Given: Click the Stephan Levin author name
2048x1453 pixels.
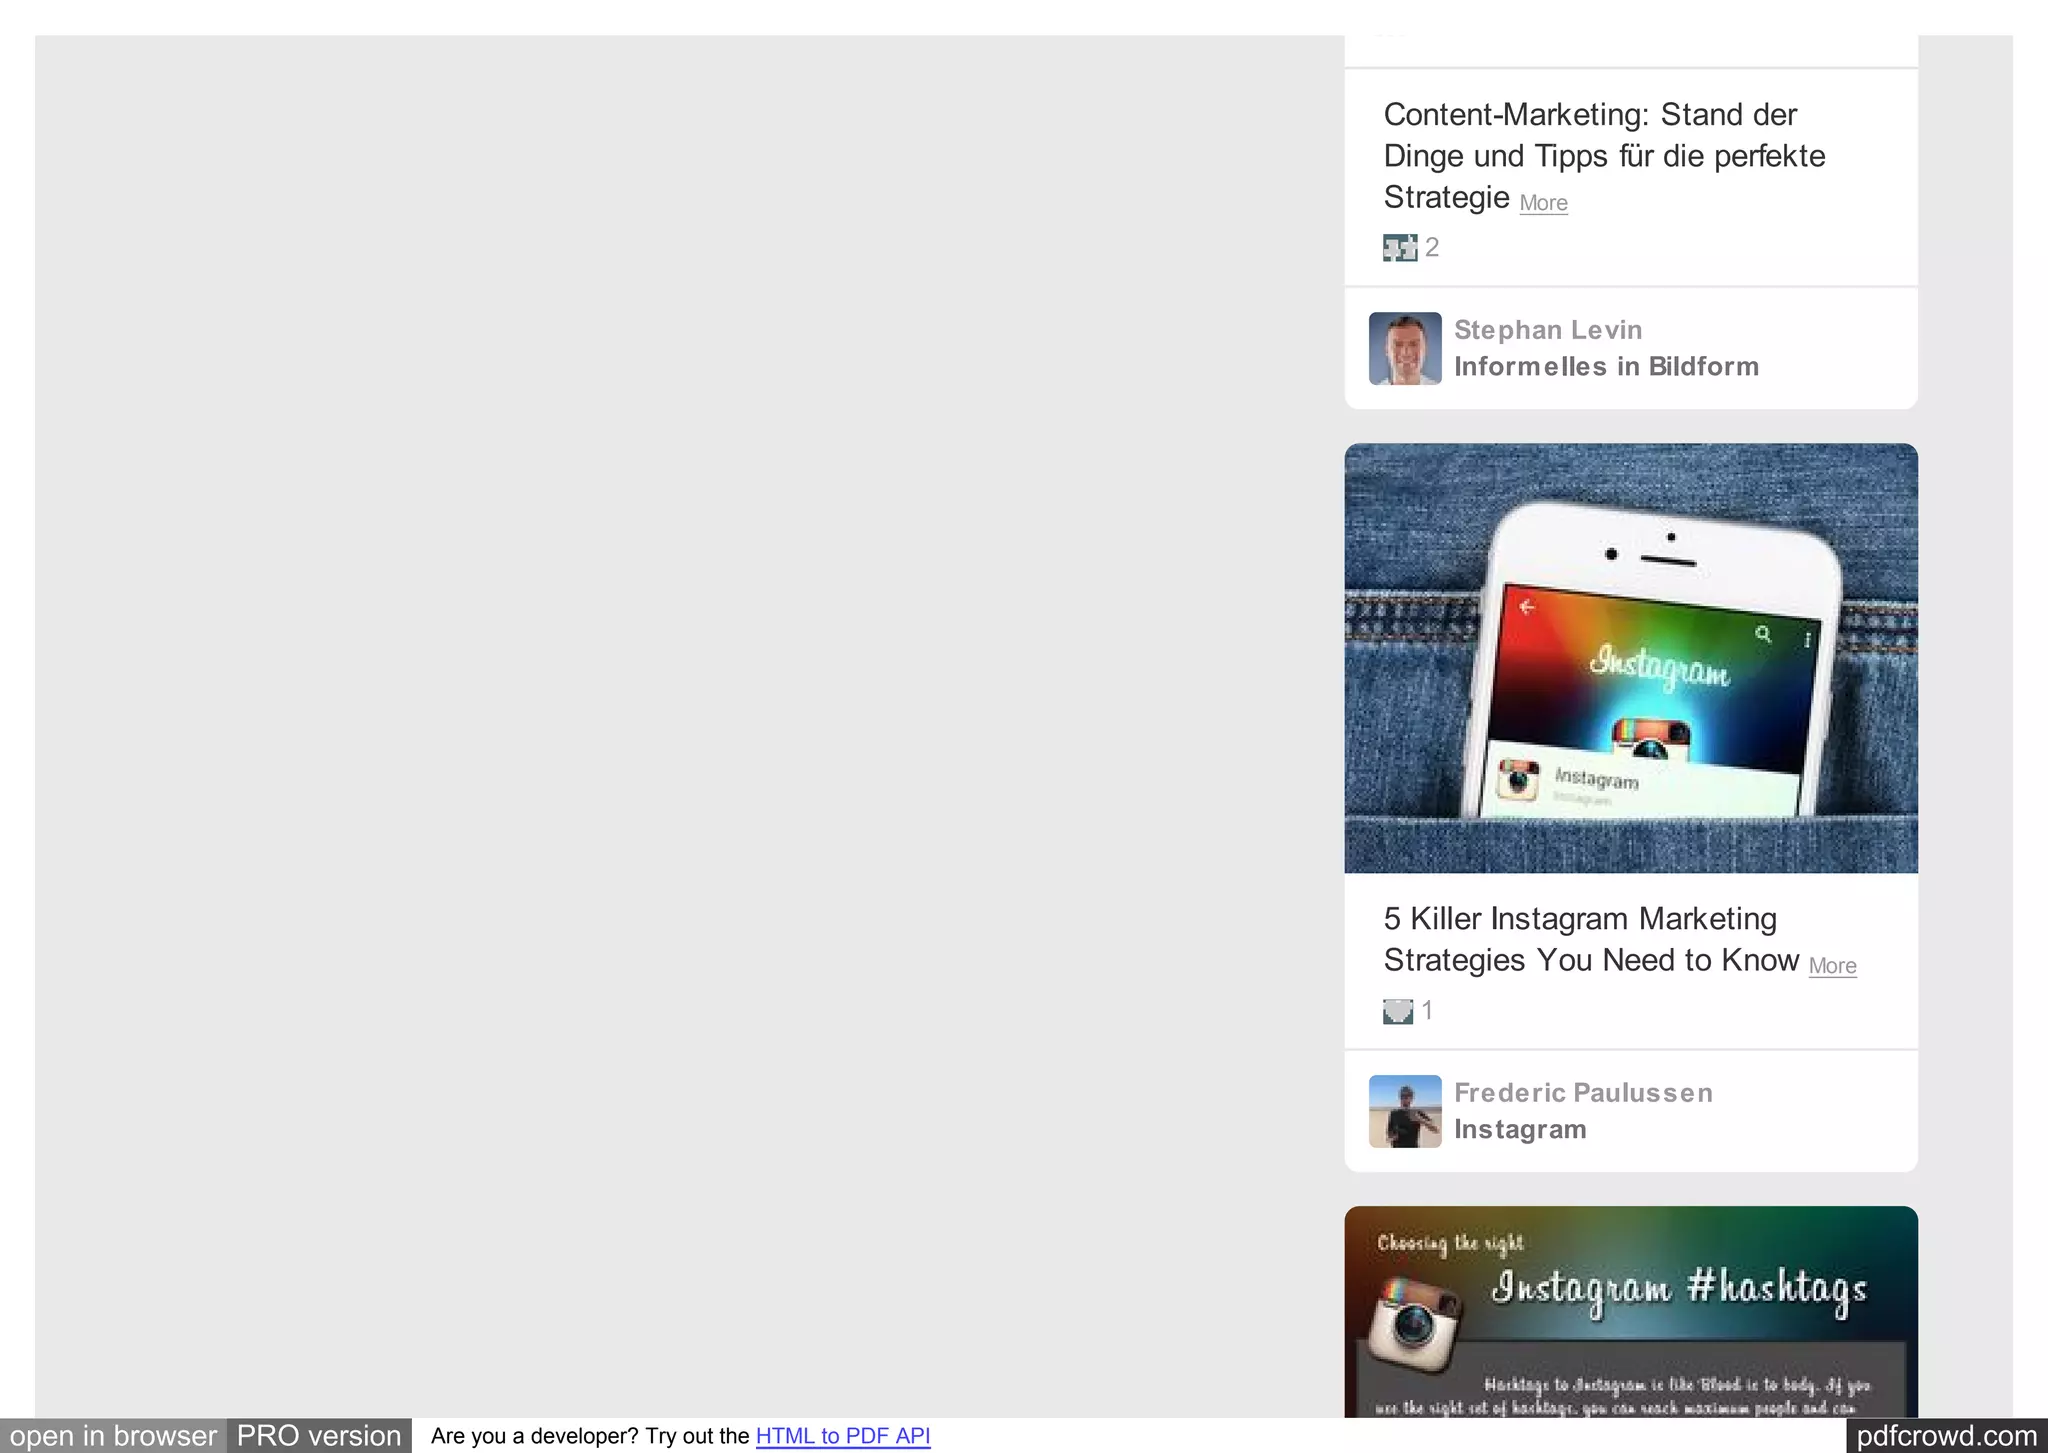Looking at the screenshot, I should pos(1547,330).
